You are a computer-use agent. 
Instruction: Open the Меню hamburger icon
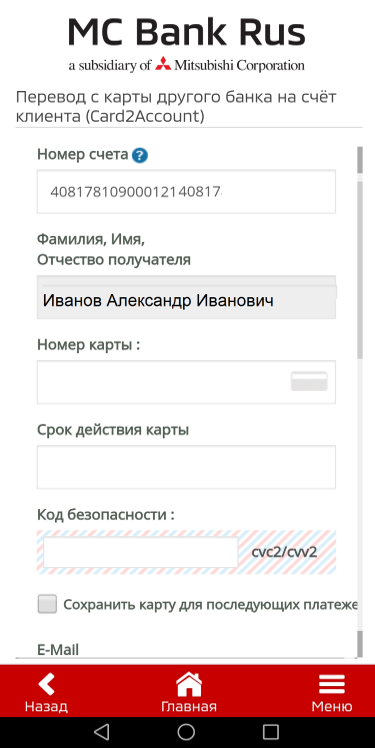[x=332, y=685]
